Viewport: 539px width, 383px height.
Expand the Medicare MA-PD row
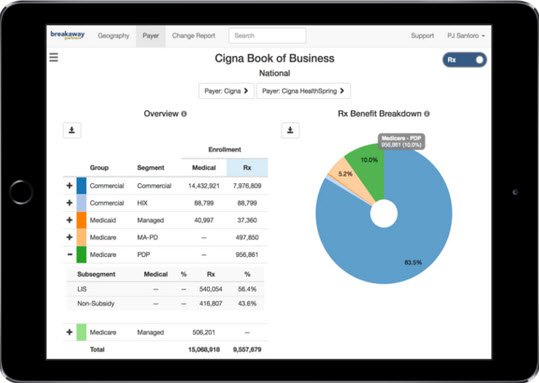click(69, 237)
